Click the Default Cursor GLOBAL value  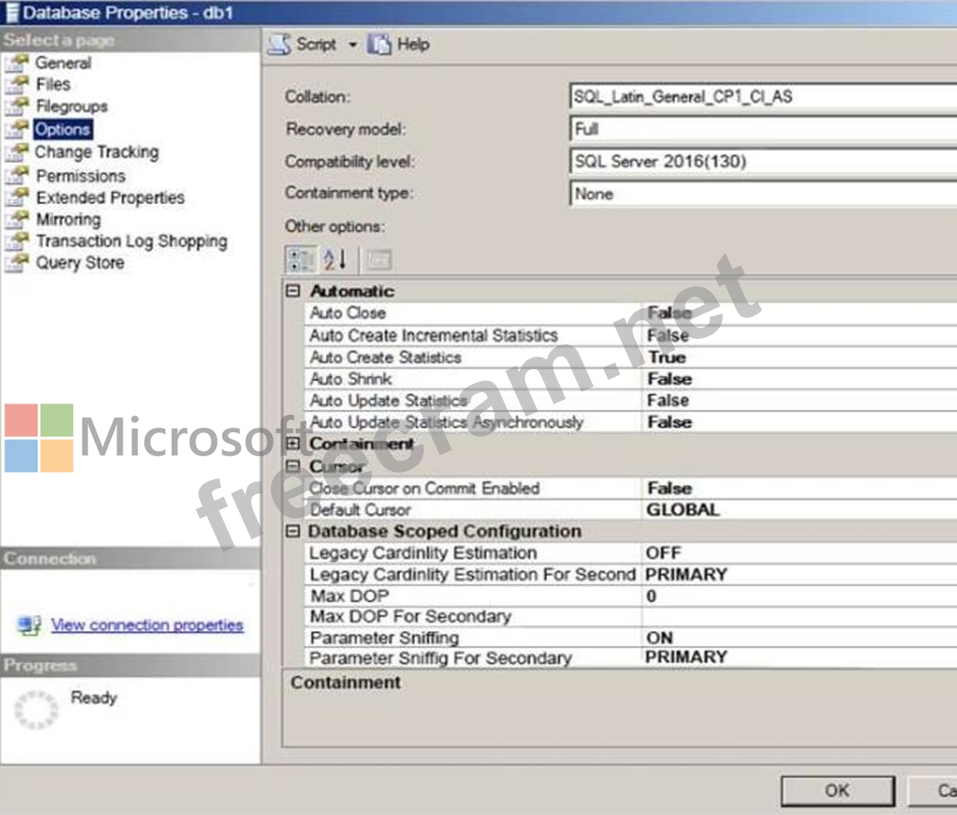point(683,510)
